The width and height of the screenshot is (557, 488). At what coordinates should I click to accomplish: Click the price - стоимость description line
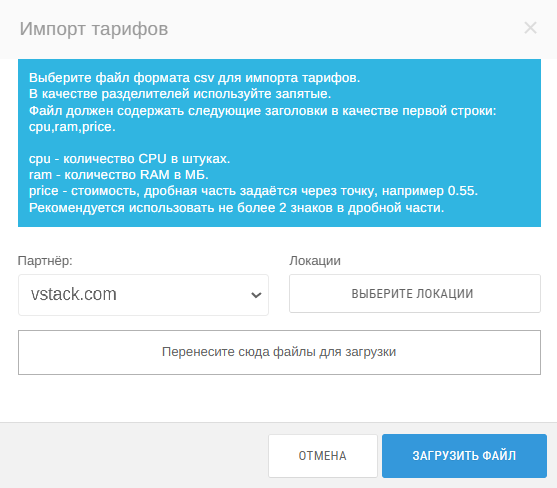click(253, 191)
